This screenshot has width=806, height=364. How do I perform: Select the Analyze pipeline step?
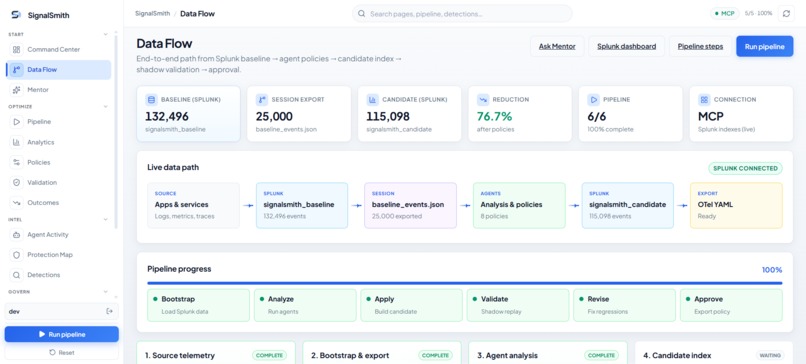(x=305, y=305)
